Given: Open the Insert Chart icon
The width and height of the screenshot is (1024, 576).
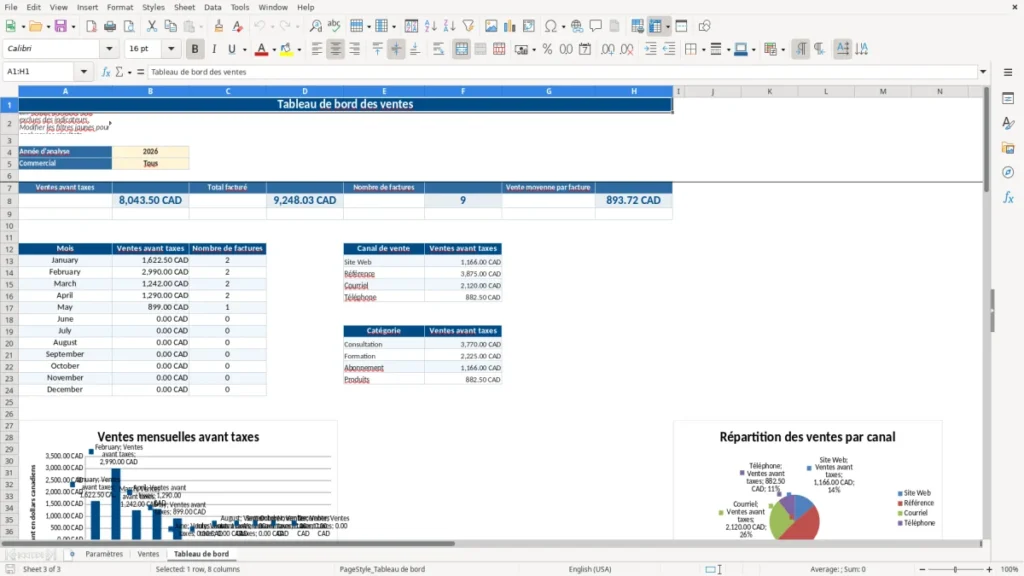Looking at the screenshot, I should [509, 26].
